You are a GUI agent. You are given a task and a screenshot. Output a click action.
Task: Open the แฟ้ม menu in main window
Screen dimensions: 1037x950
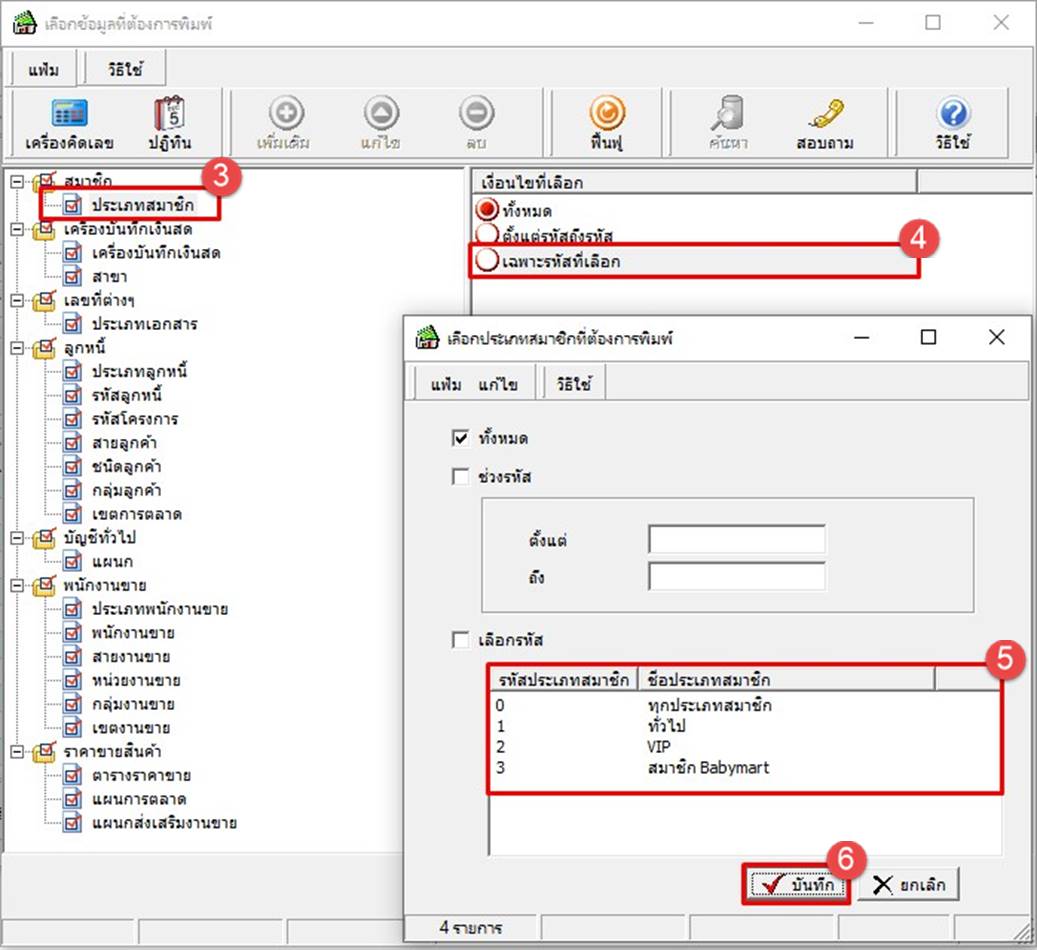(44, 71)
